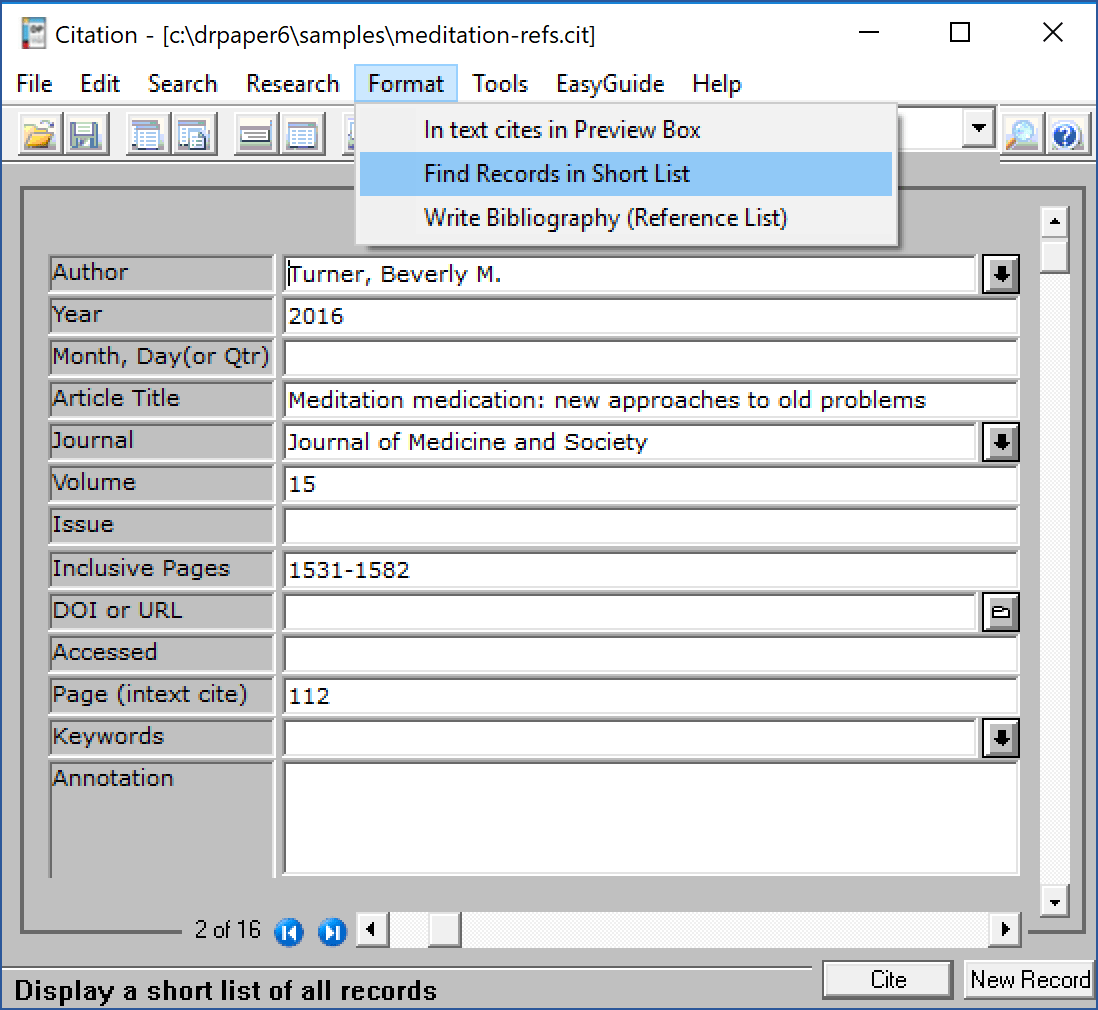Expand the Keywords field dropdown arrow
The width and height of the screenshot is (1098, 1010).
1000,738
